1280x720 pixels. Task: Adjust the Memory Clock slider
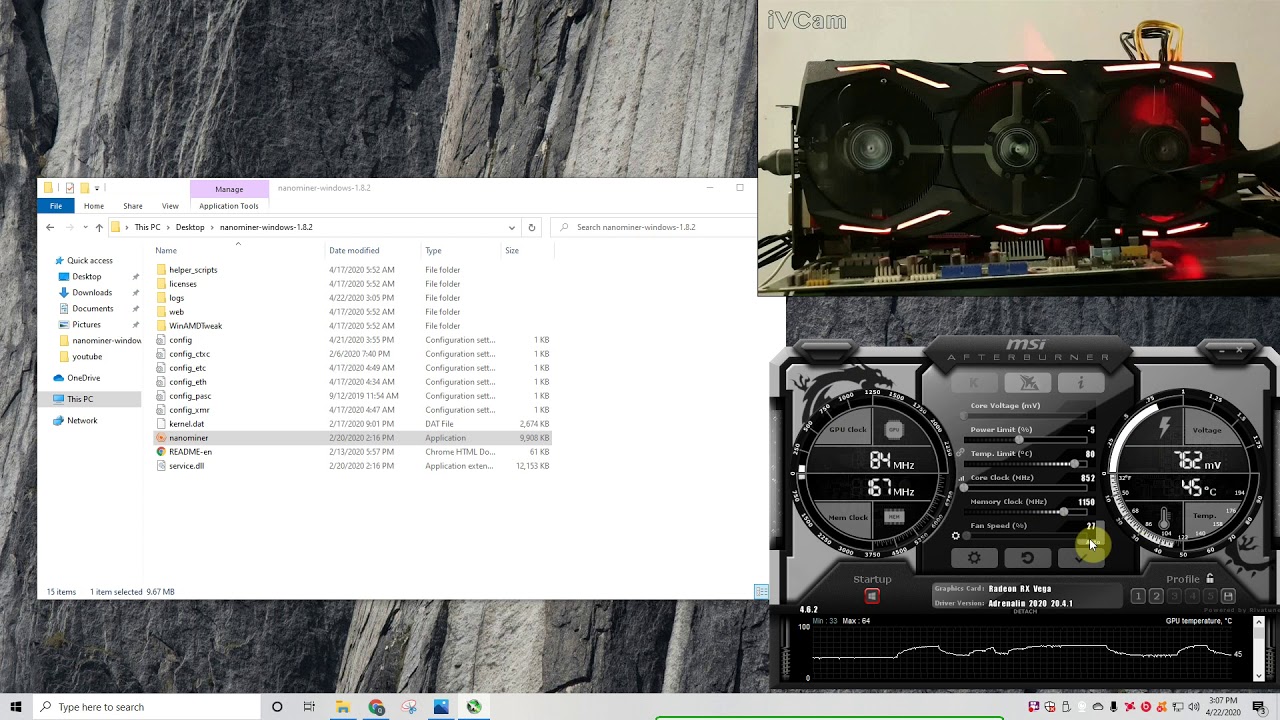1028,512
